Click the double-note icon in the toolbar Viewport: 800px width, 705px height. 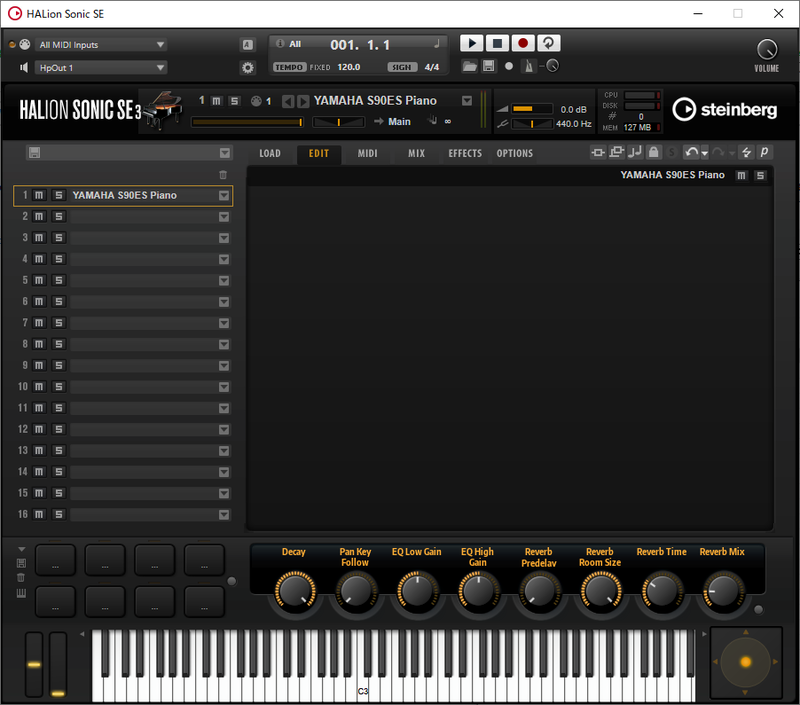pyautogui.click(x=635, y=152)
